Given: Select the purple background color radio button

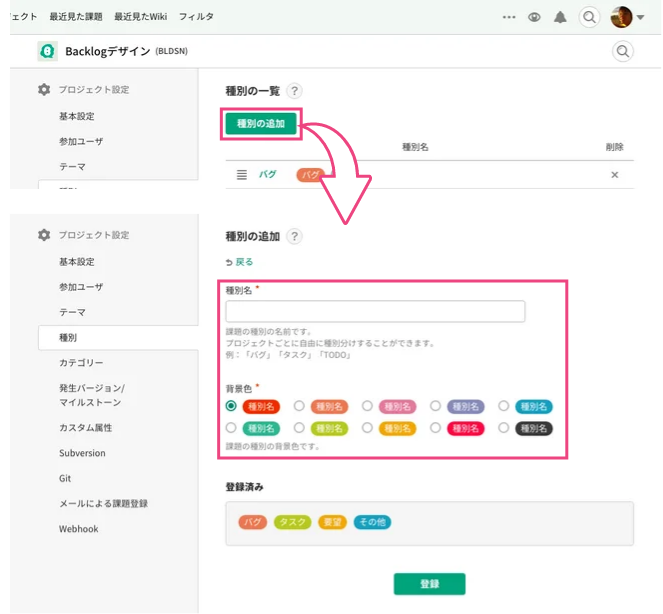Looking at the screenshot, I should tap(435, 406).
